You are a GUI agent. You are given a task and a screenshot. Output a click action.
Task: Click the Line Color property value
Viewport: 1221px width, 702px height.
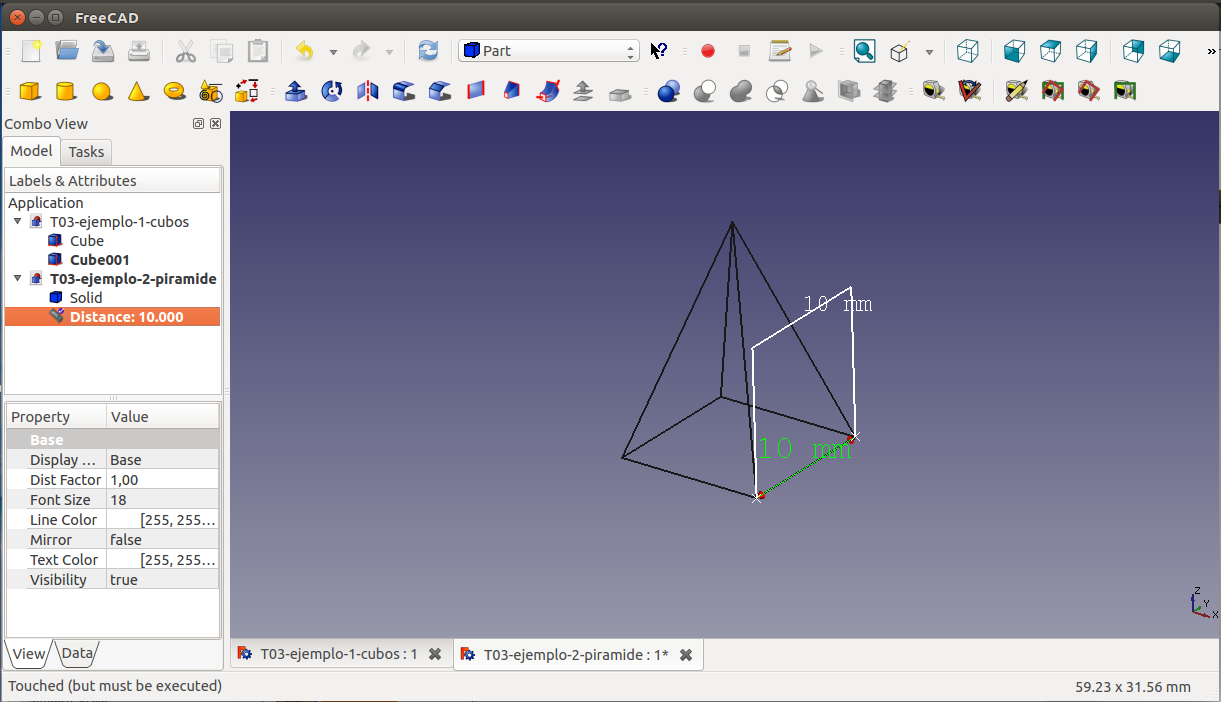pyautogui.click(x=162, y=520)
